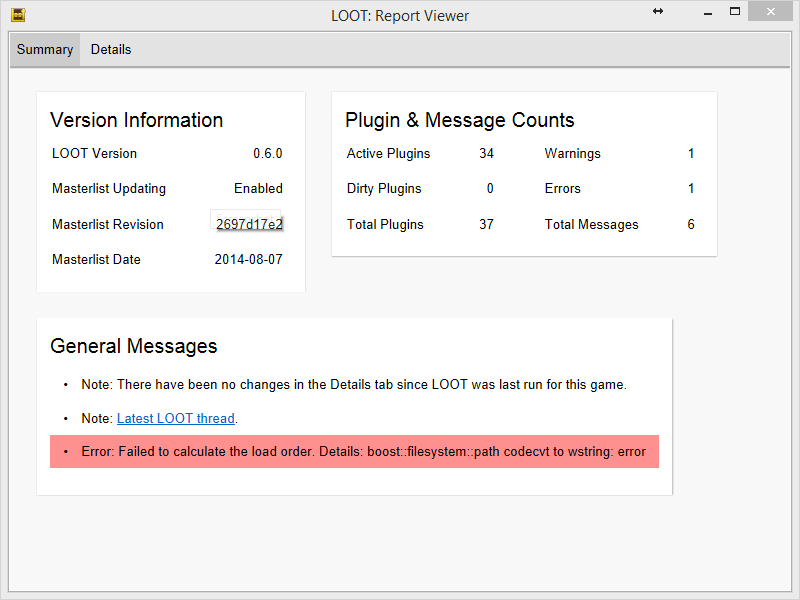Click the Plugin & Message Counts heading

[460, 120]
